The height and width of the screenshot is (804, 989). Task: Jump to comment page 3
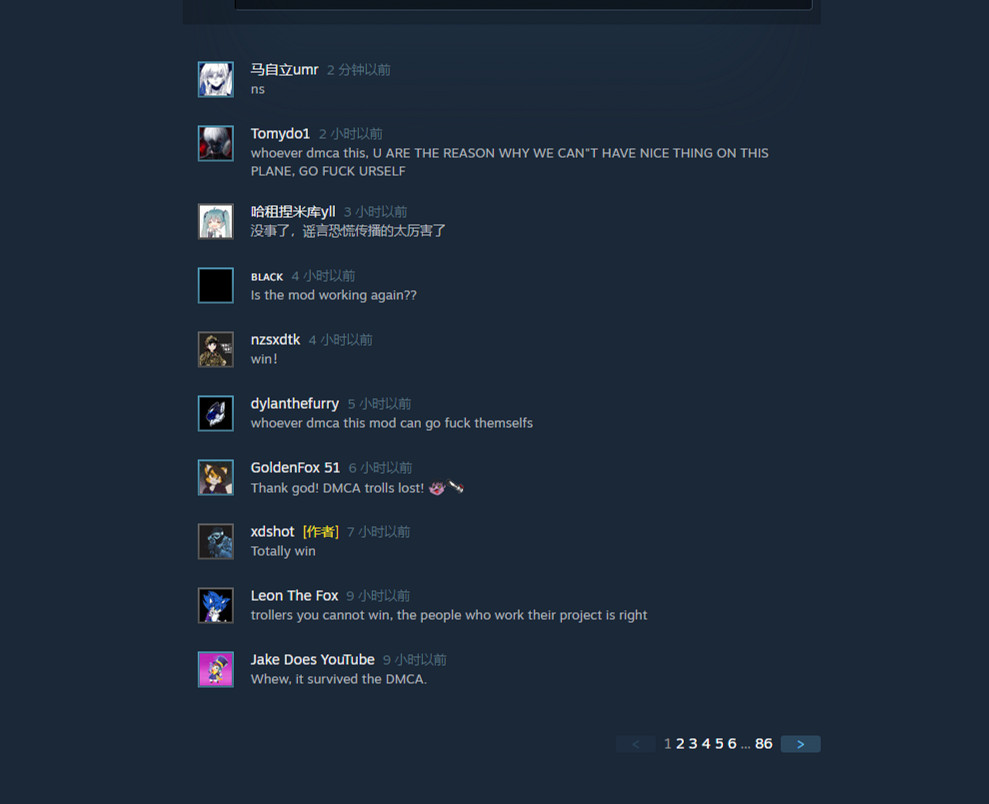[x=693, y=744]
